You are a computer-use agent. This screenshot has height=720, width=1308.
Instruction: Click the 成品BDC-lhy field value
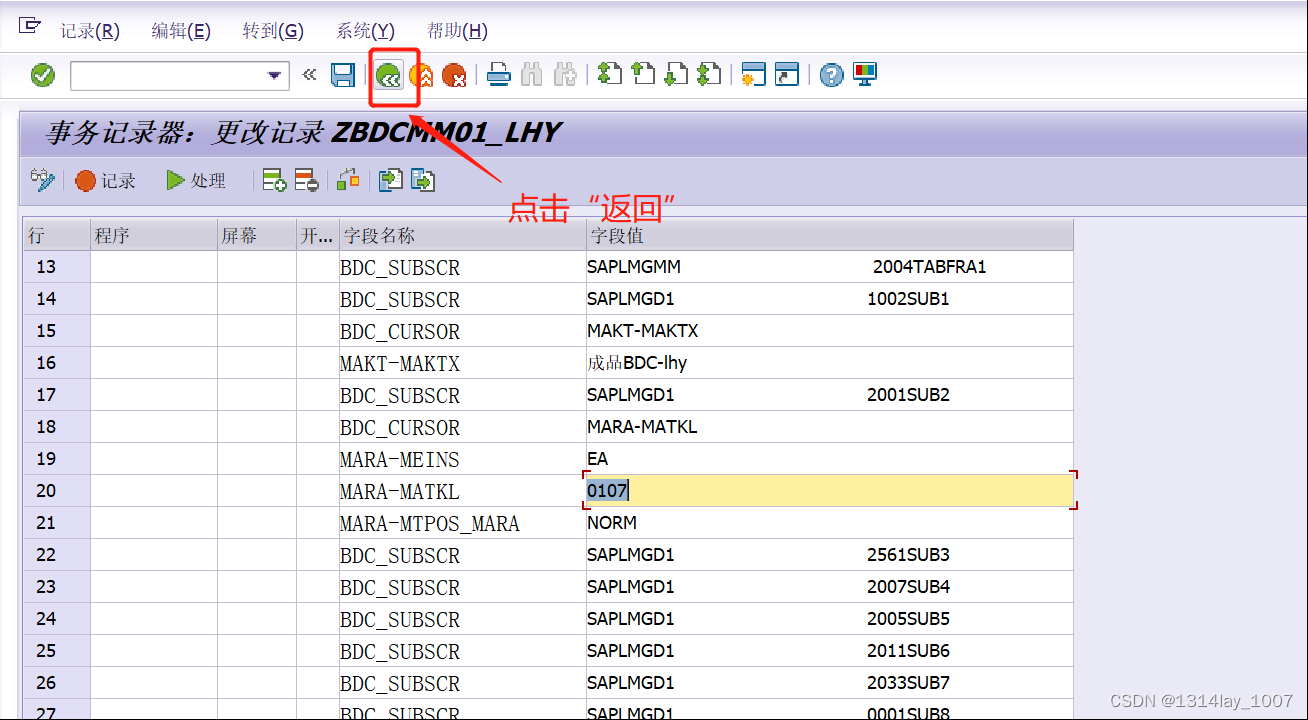click(637, 363)
